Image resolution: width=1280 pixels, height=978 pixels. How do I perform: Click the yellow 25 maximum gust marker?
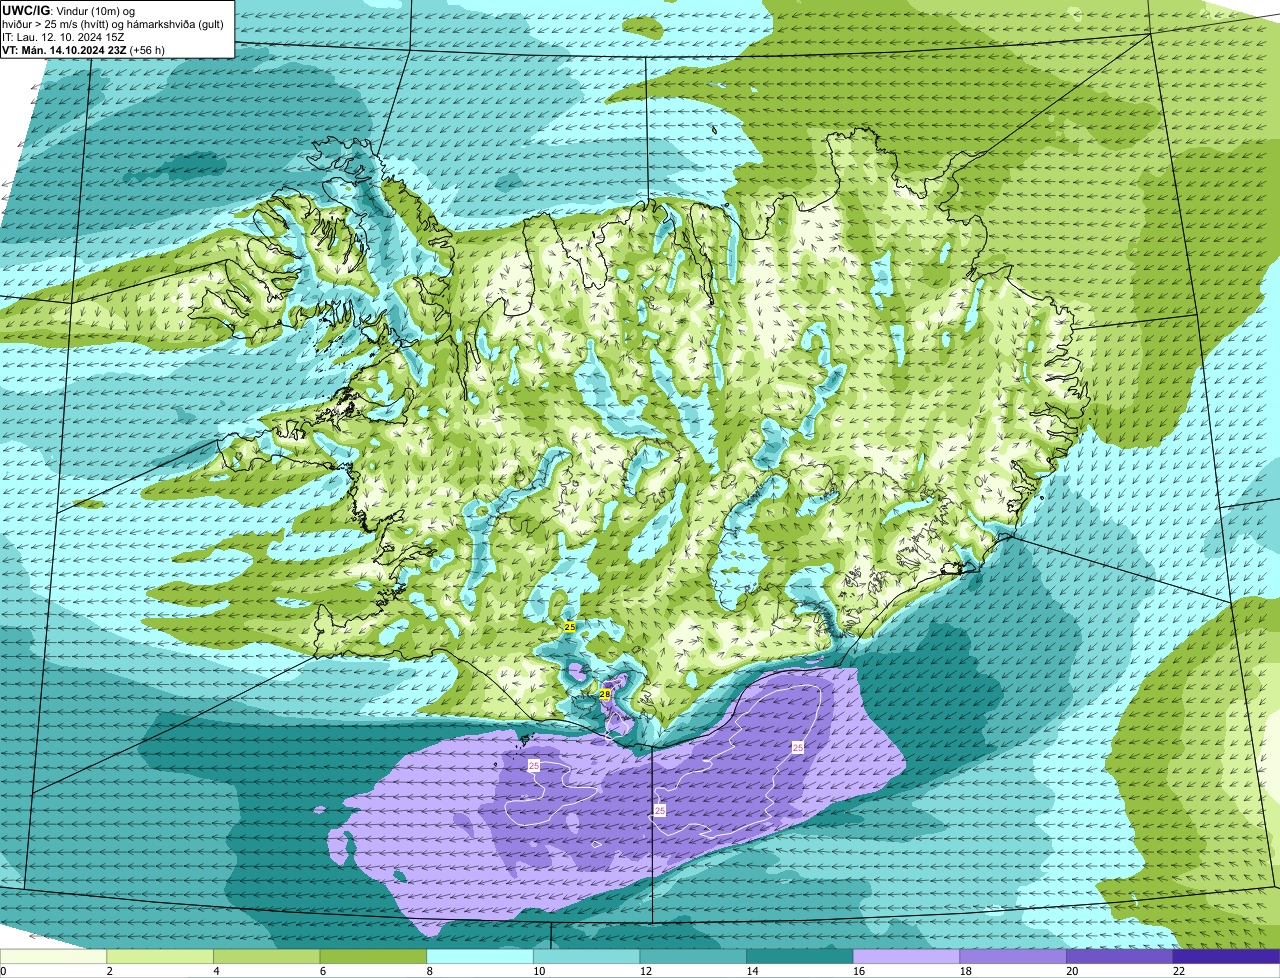(x=570, y=626)
